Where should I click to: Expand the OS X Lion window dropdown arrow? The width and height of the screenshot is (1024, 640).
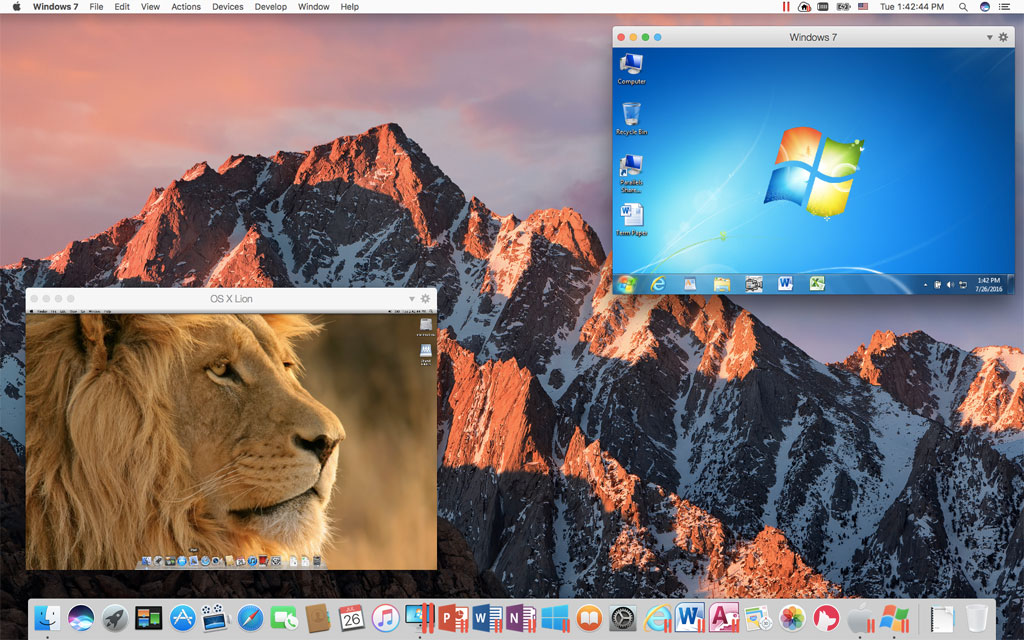coord(411,299)
